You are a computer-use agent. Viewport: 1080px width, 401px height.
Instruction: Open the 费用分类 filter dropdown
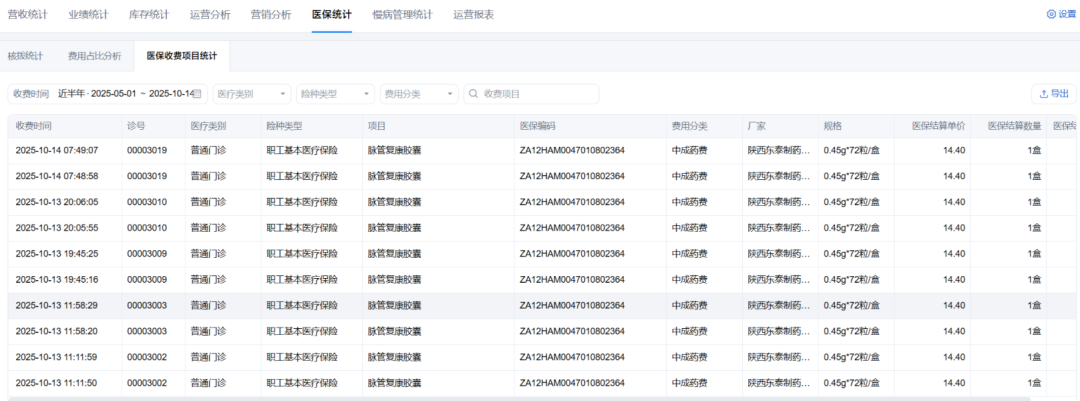(x=419, y=94)
